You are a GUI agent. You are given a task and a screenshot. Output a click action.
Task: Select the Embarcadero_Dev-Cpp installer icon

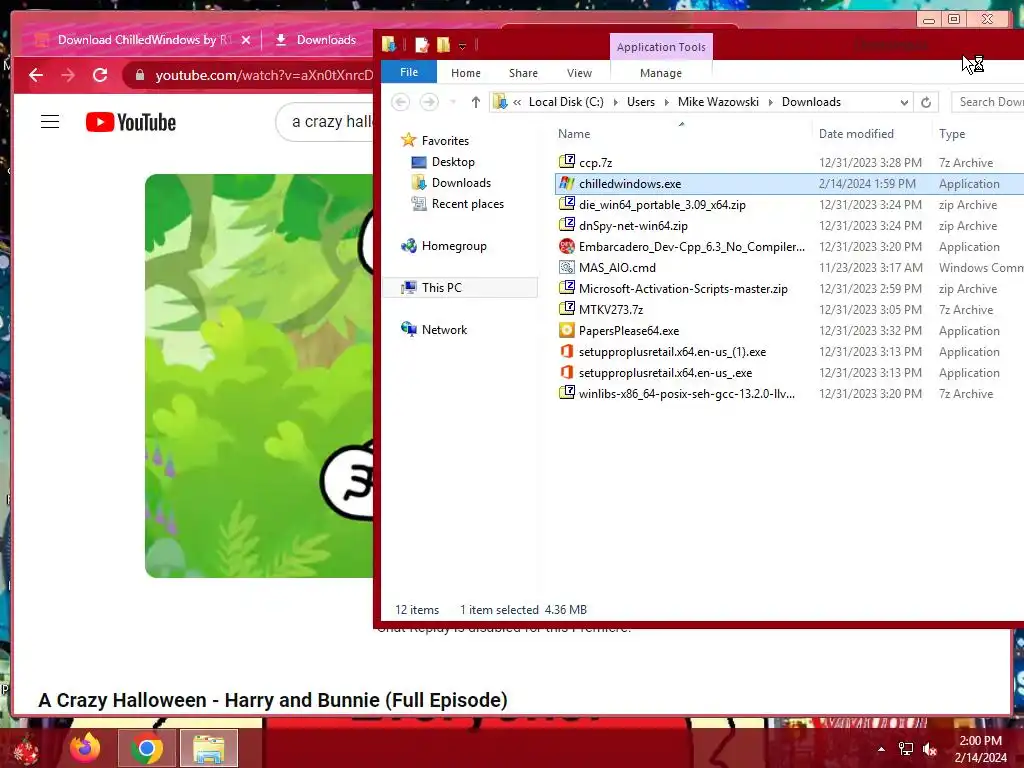(567, 246)
